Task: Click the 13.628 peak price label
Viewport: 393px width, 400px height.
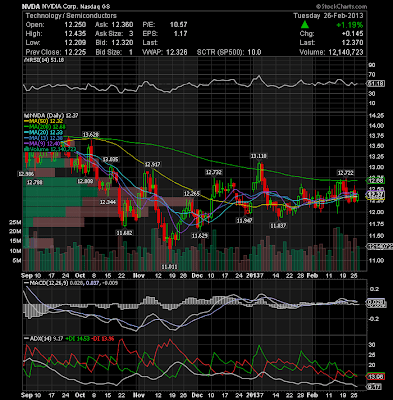Action: 91,135
